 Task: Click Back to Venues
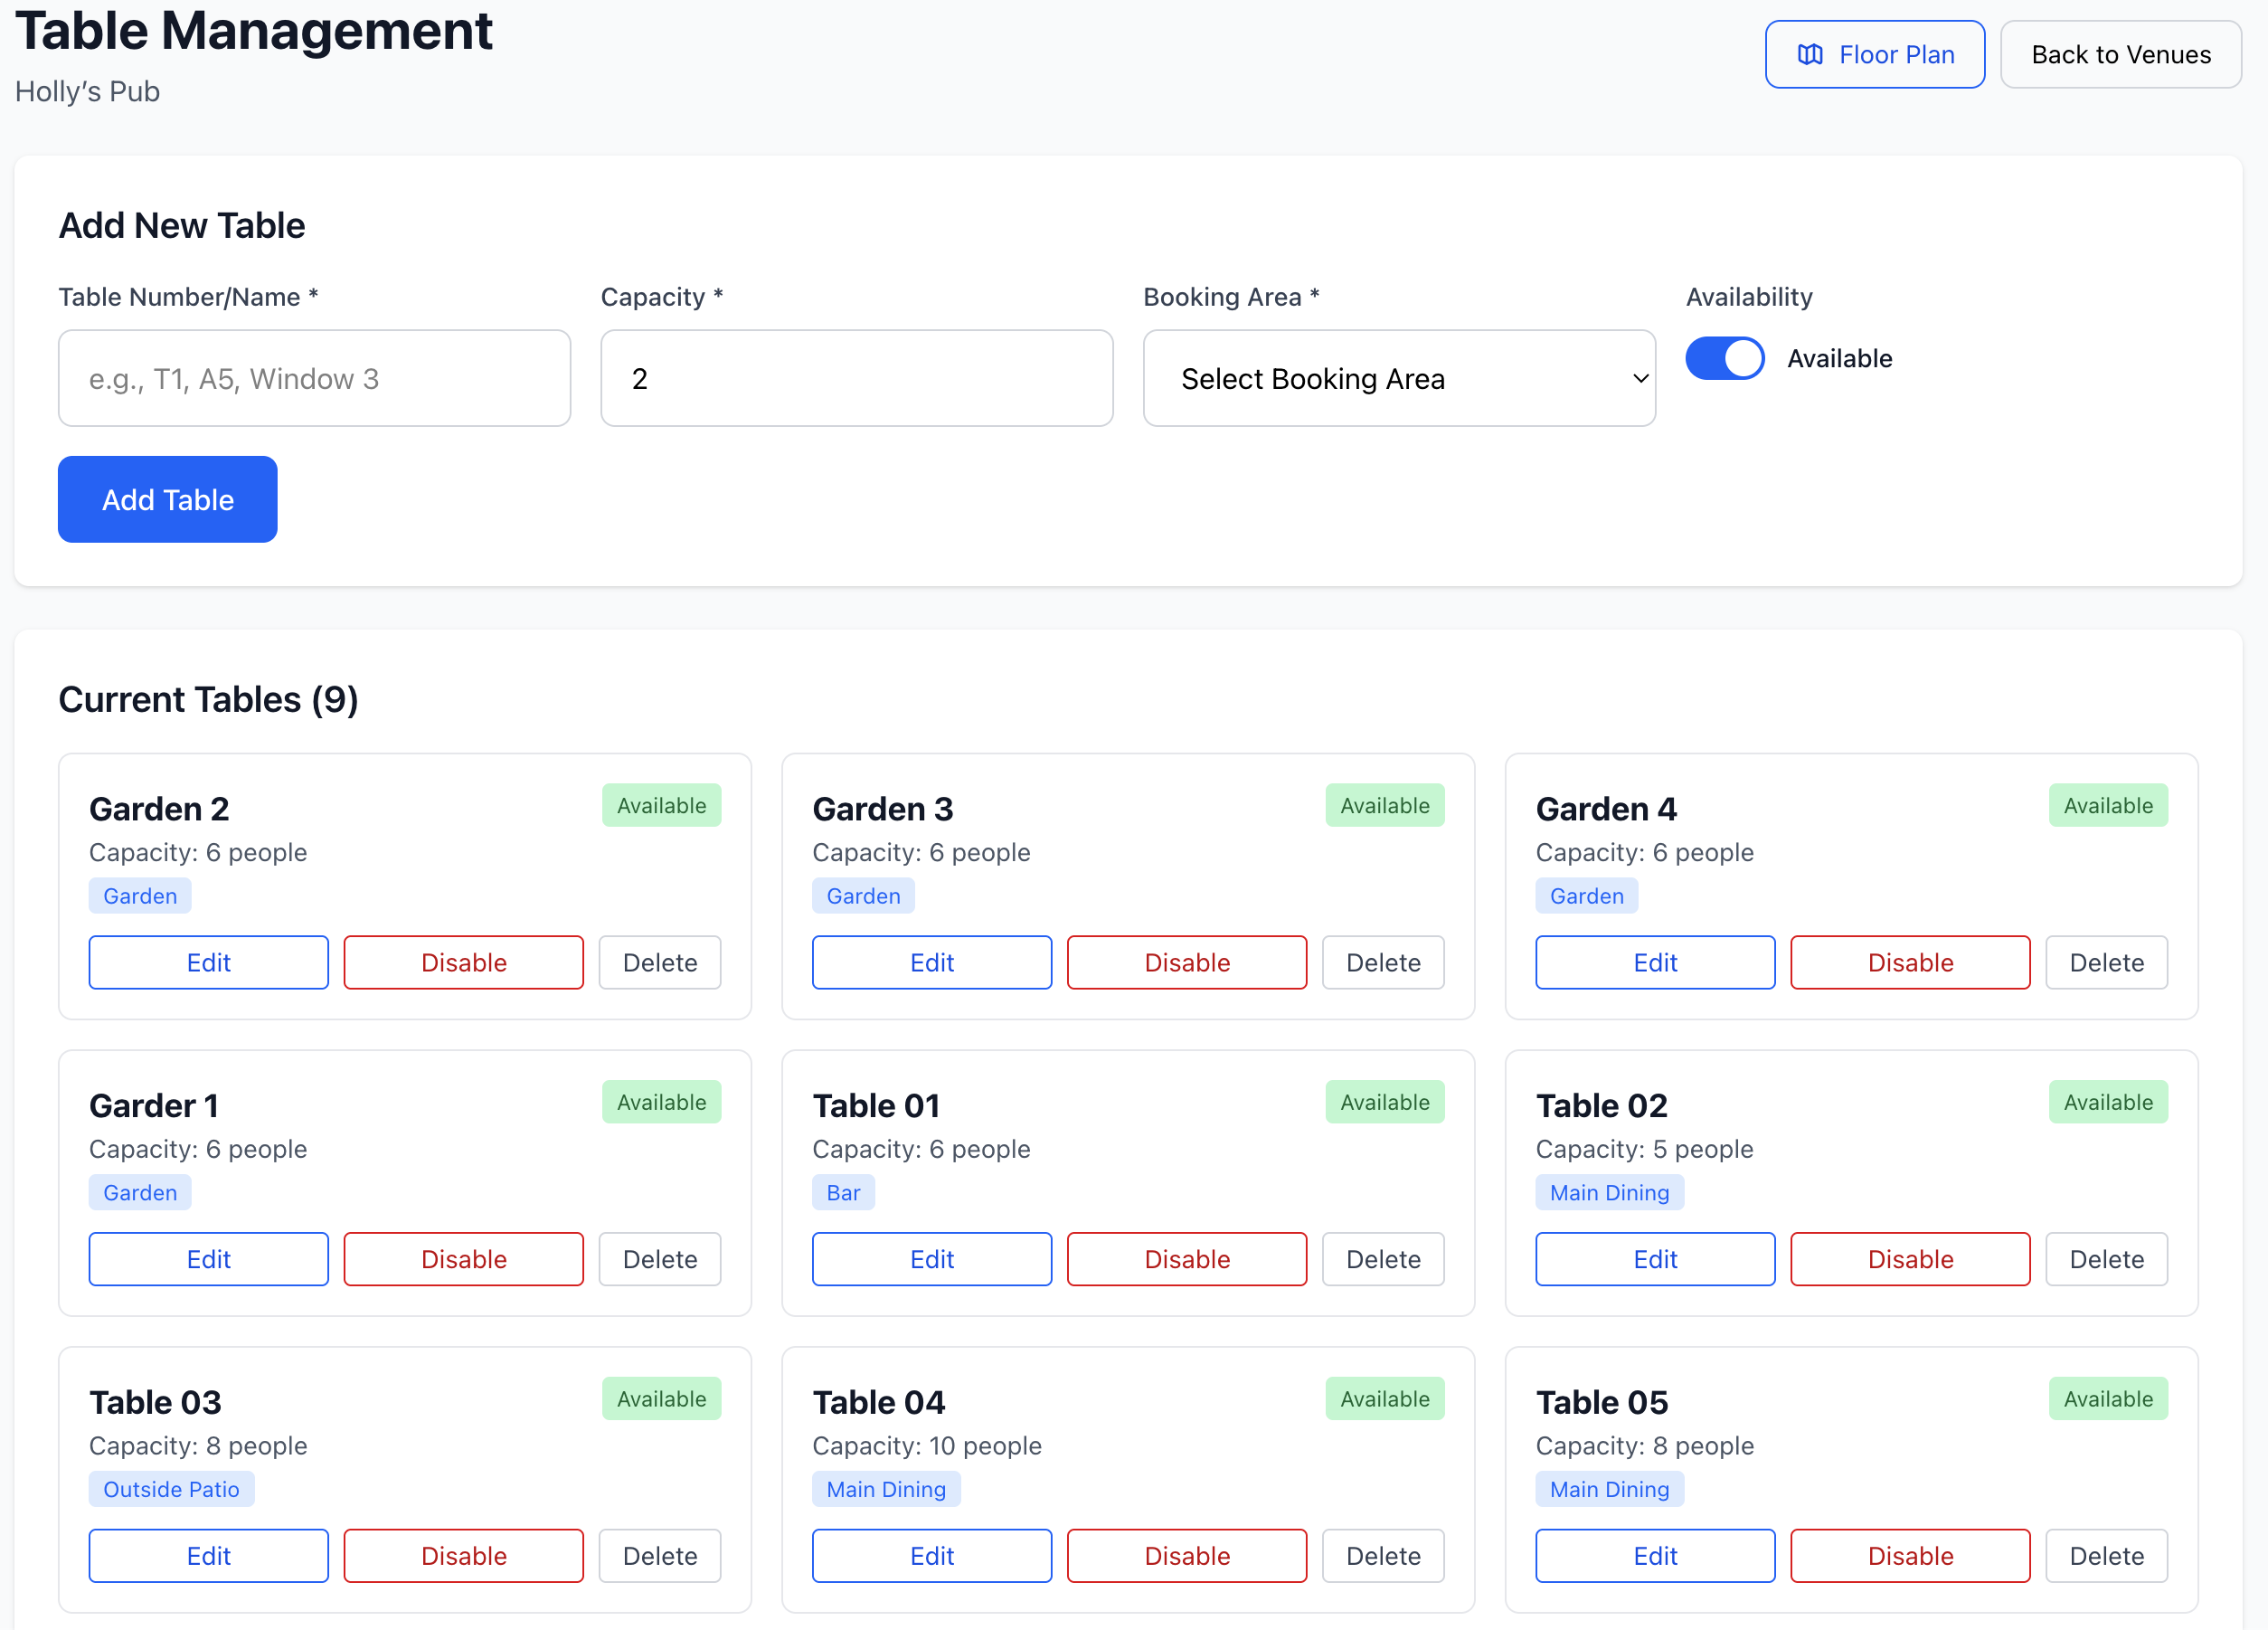[x=2120, y=54]
